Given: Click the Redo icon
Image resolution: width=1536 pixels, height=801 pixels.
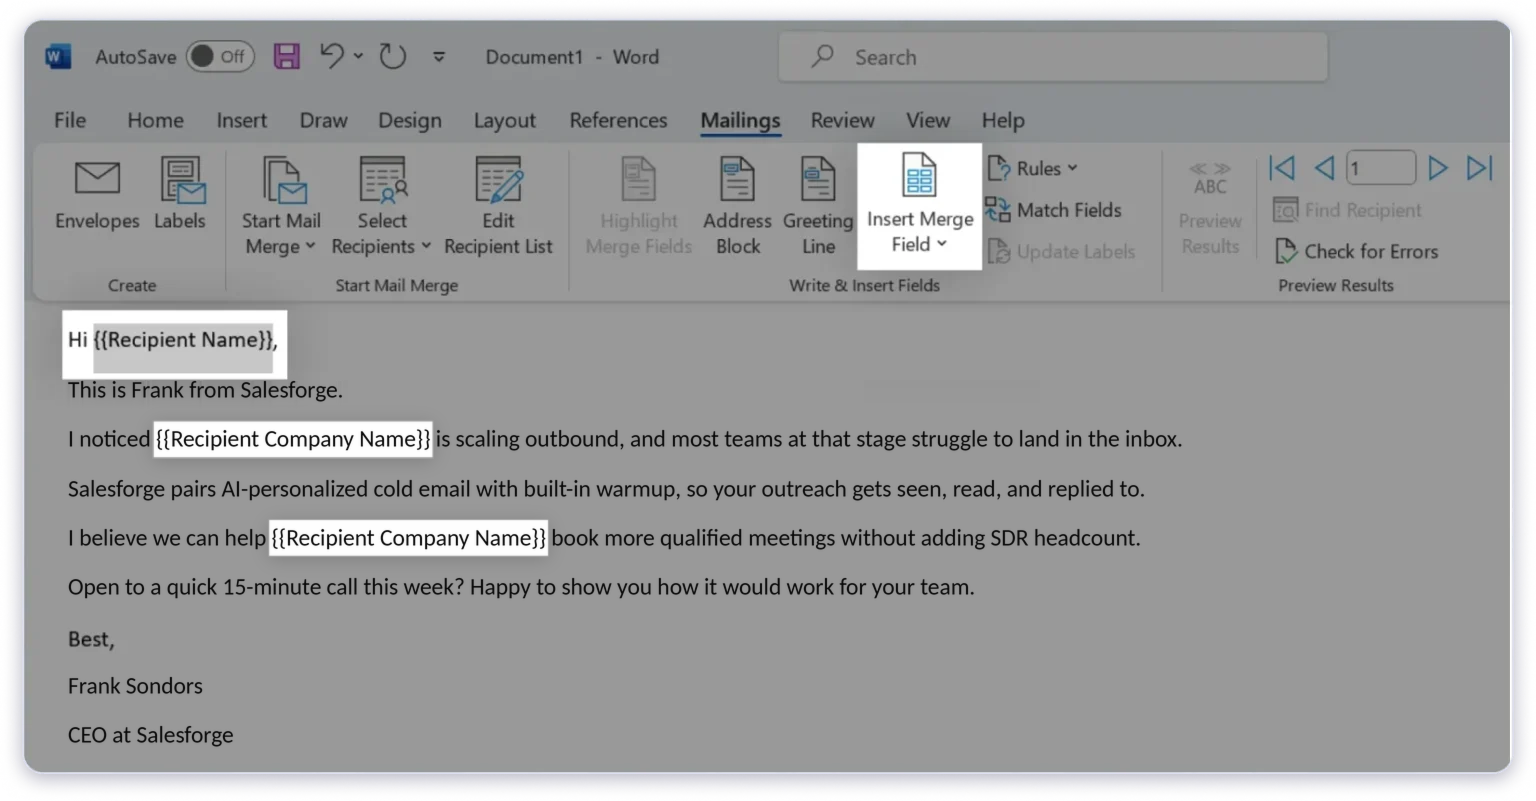Looking at the screenshot, I should [393, 57].
